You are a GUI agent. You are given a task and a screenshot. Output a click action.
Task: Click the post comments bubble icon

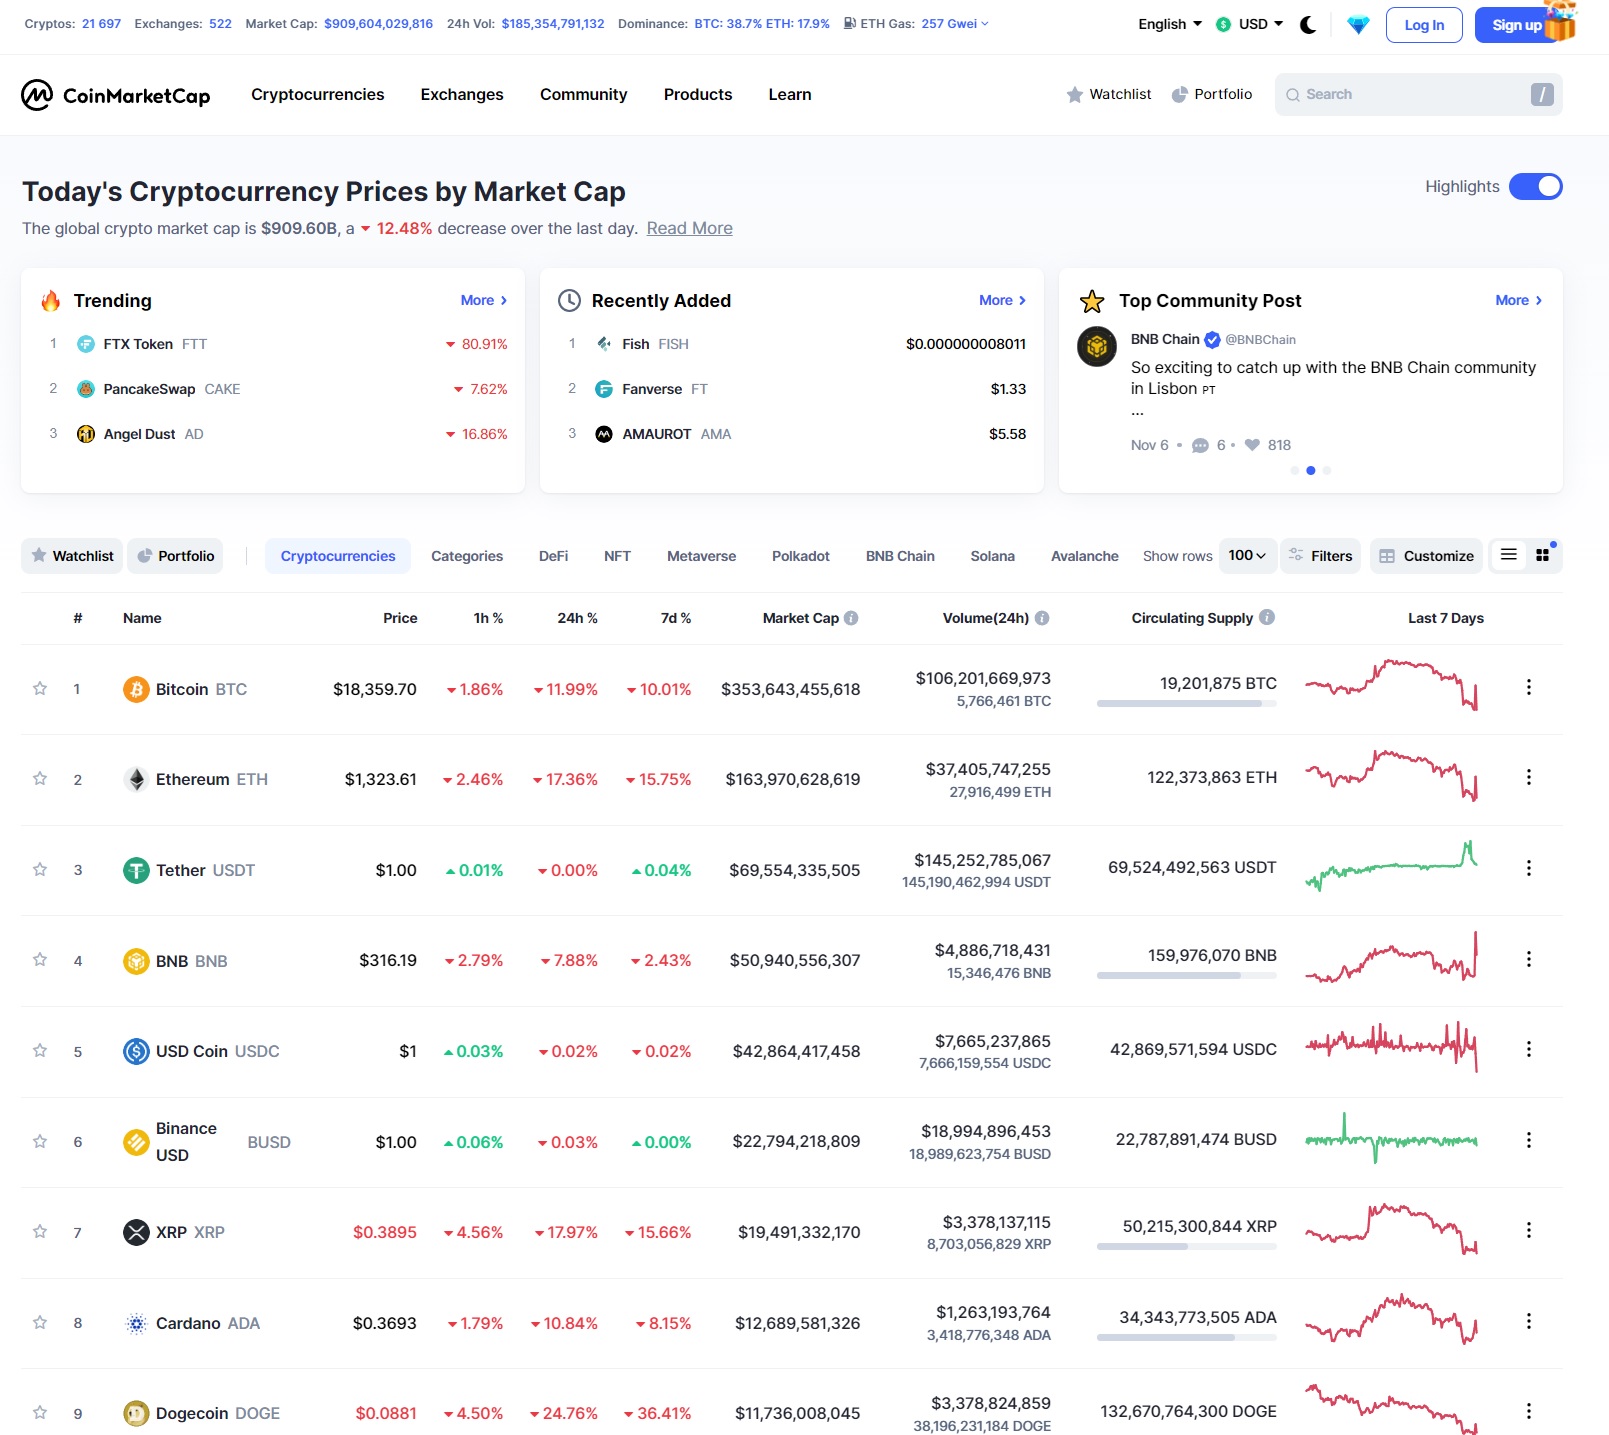1200,446
